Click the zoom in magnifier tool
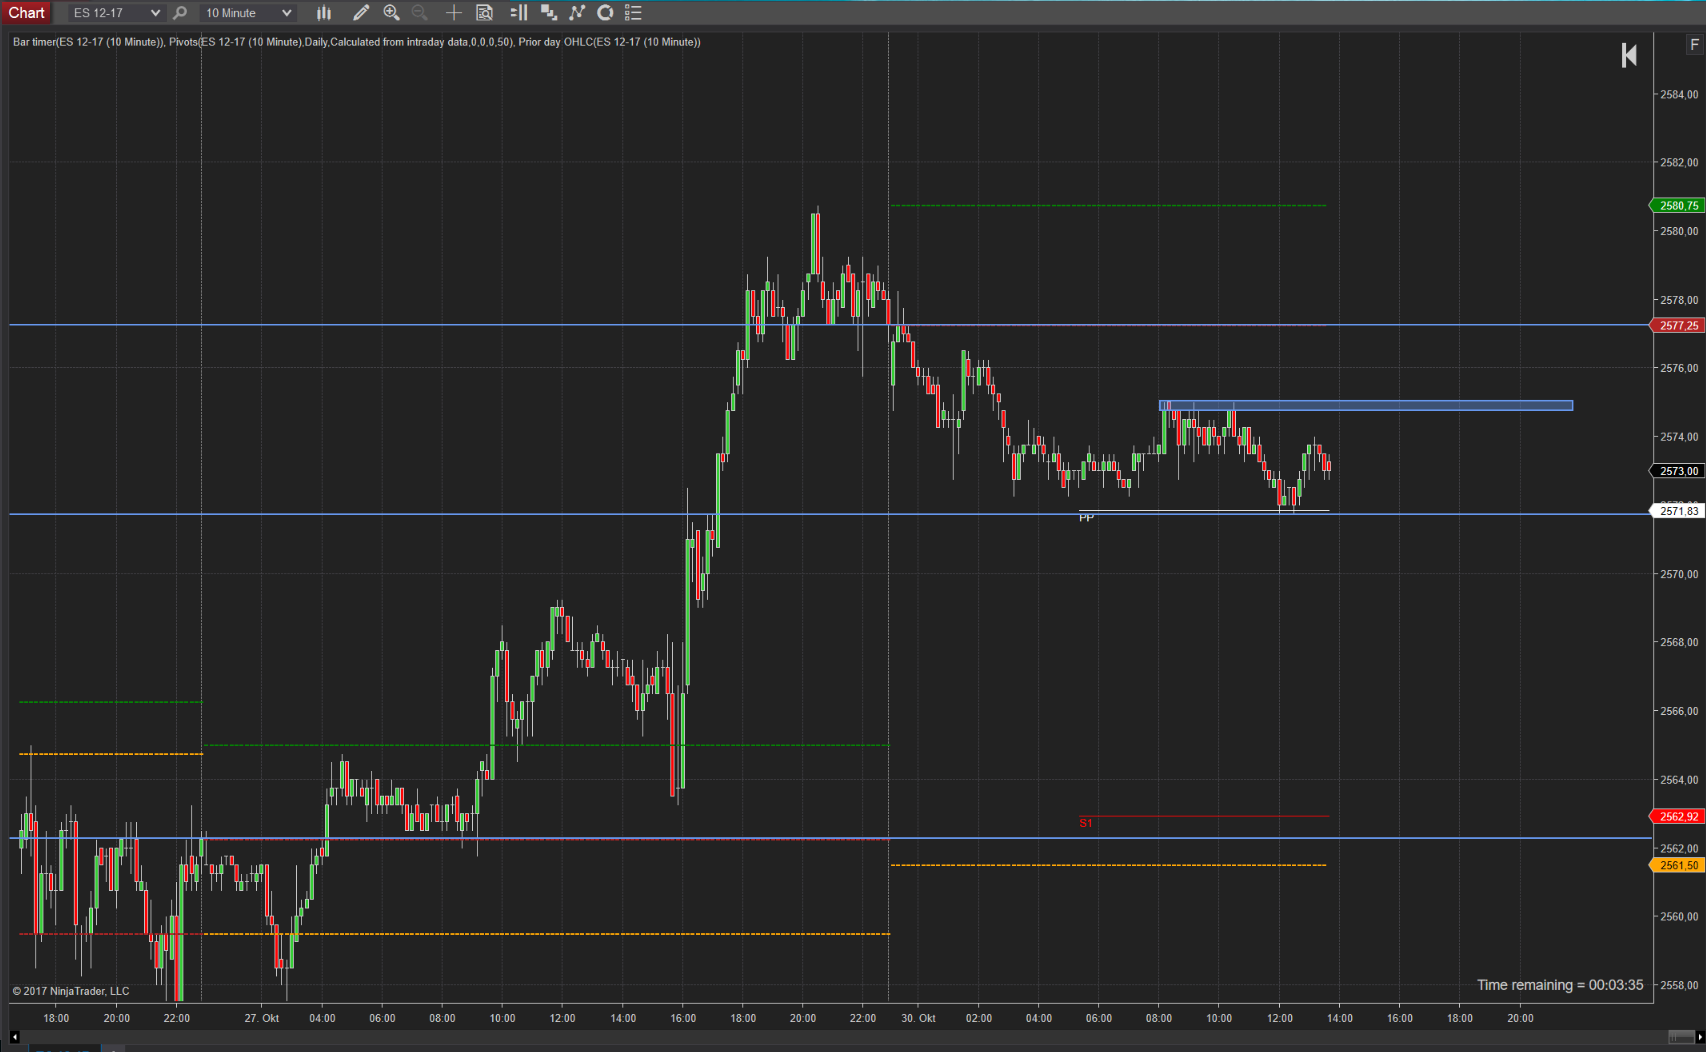The image size is (1706, 1052). (392, 13)
